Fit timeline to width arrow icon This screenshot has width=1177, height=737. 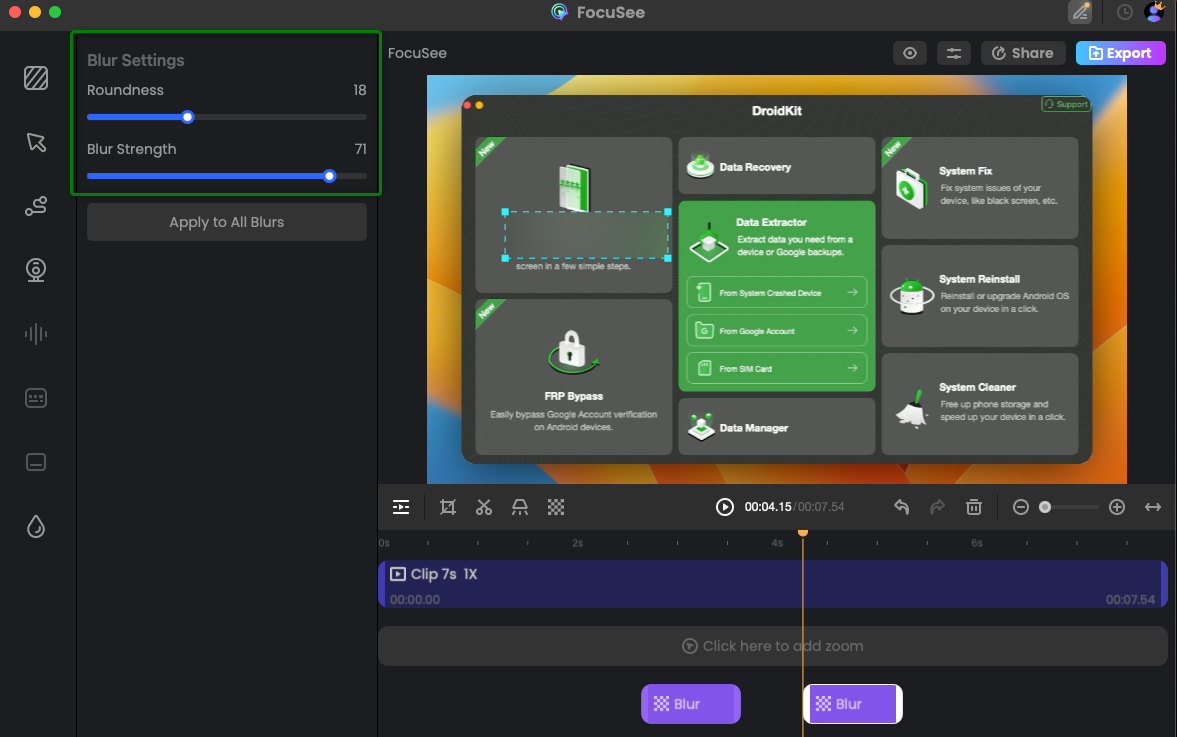pos(1153,507)
